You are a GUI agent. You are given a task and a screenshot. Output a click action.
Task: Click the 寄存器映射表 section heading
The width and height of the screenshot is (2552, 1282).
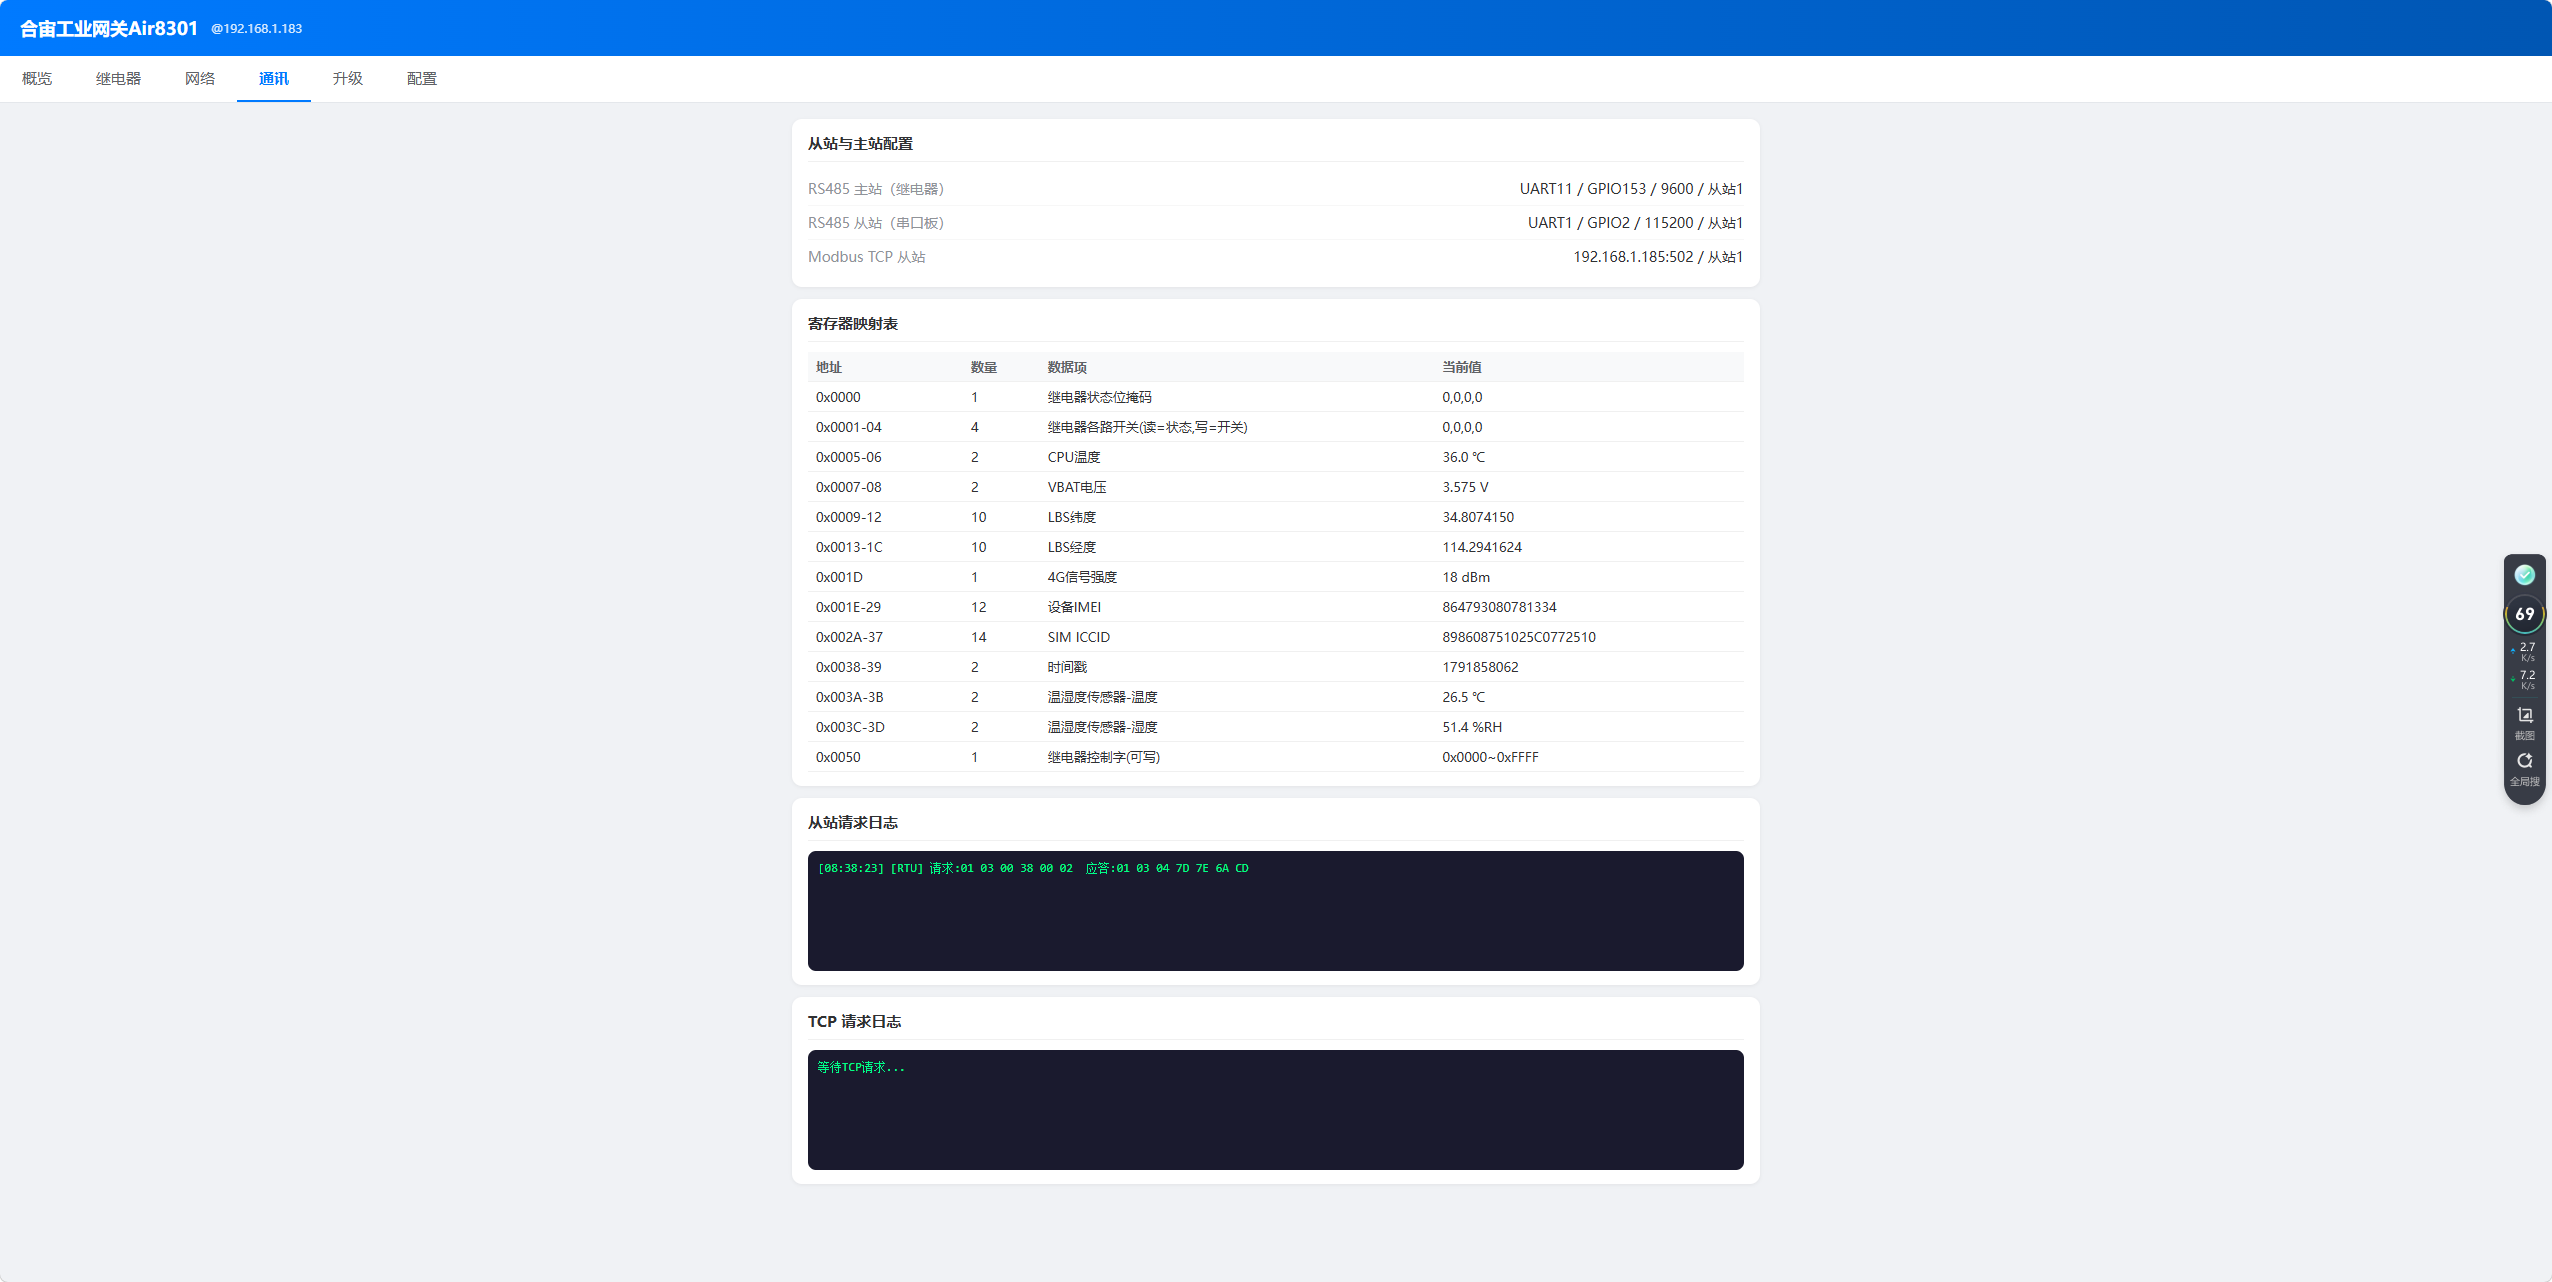coord(853,324)
